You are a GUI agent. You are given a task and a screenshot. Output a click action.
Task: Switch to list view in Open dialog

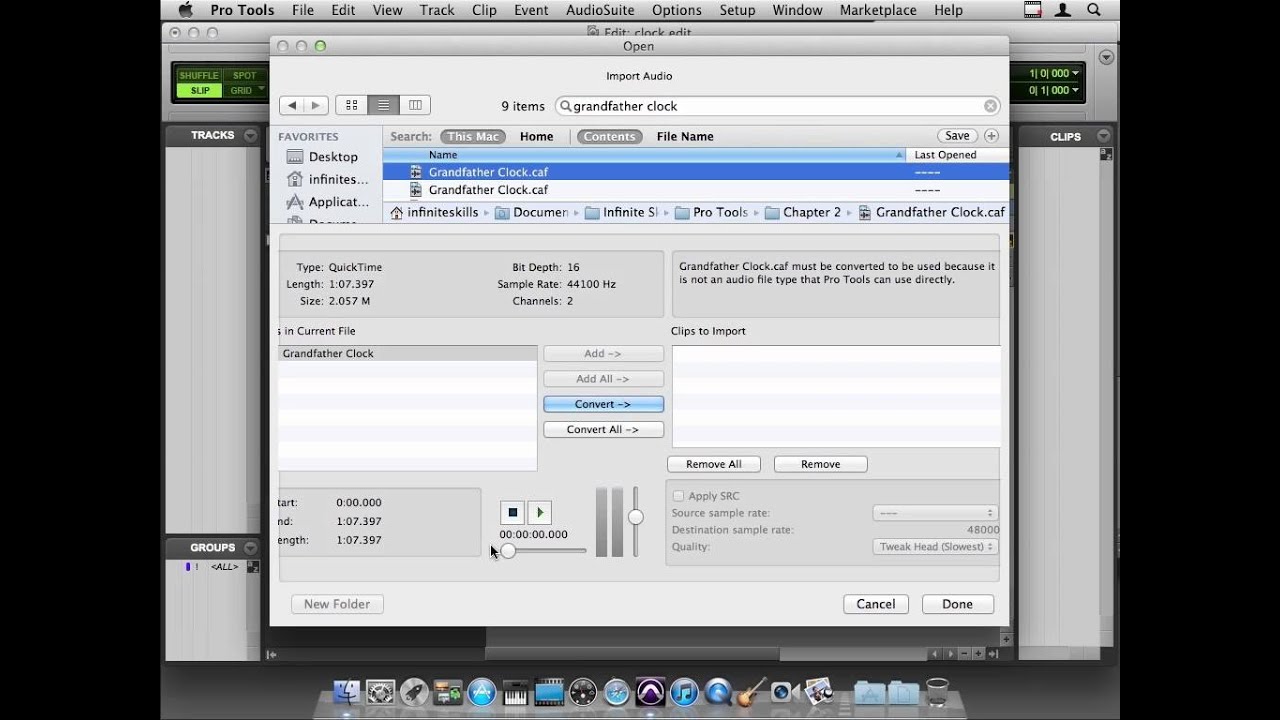[x=383, y=105]
